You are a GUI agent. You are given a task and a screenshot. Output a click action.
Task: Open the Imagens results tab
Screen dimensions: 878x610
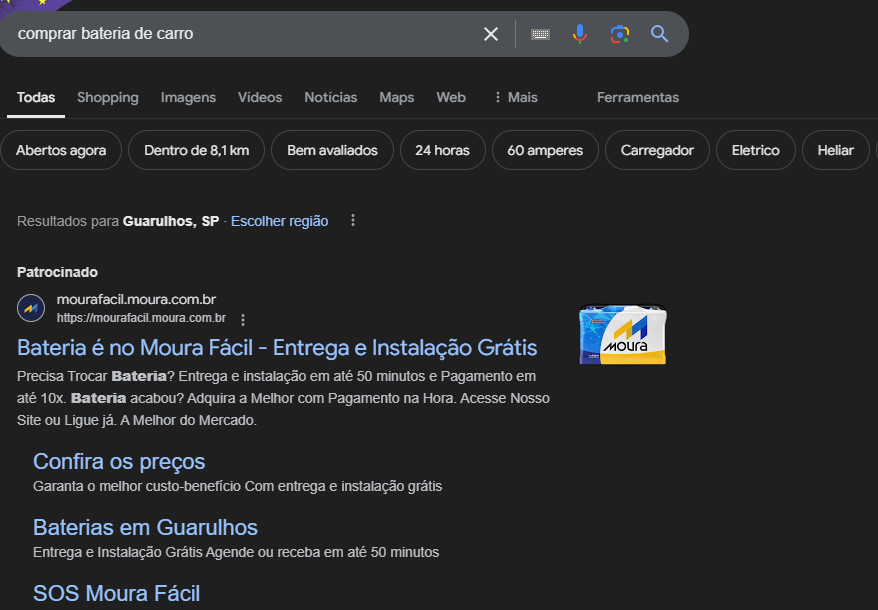coord(187,97)
